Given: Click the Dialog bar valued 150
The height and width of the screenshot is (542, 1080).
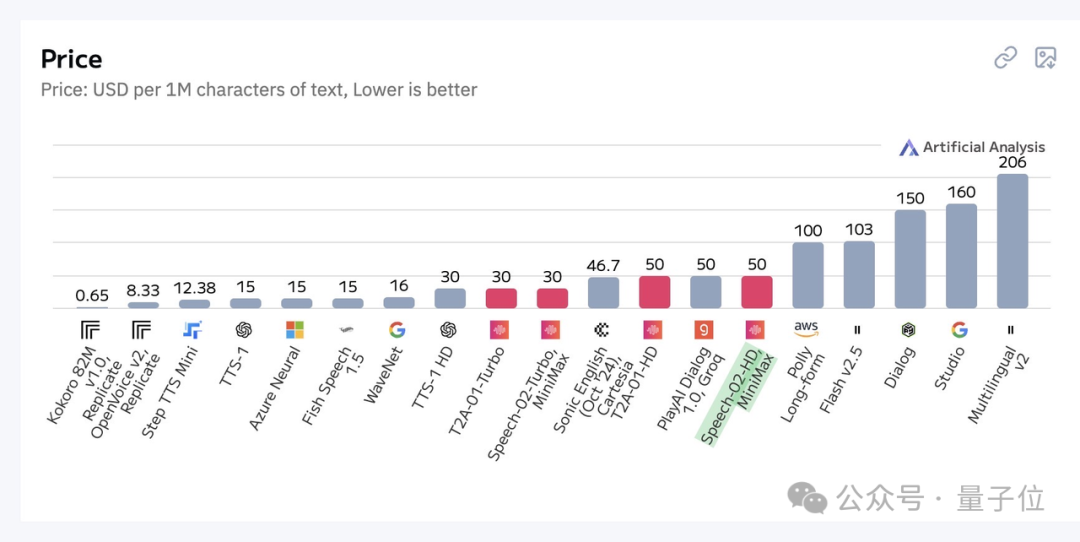Looking at the screenshot, I should 910,259.
